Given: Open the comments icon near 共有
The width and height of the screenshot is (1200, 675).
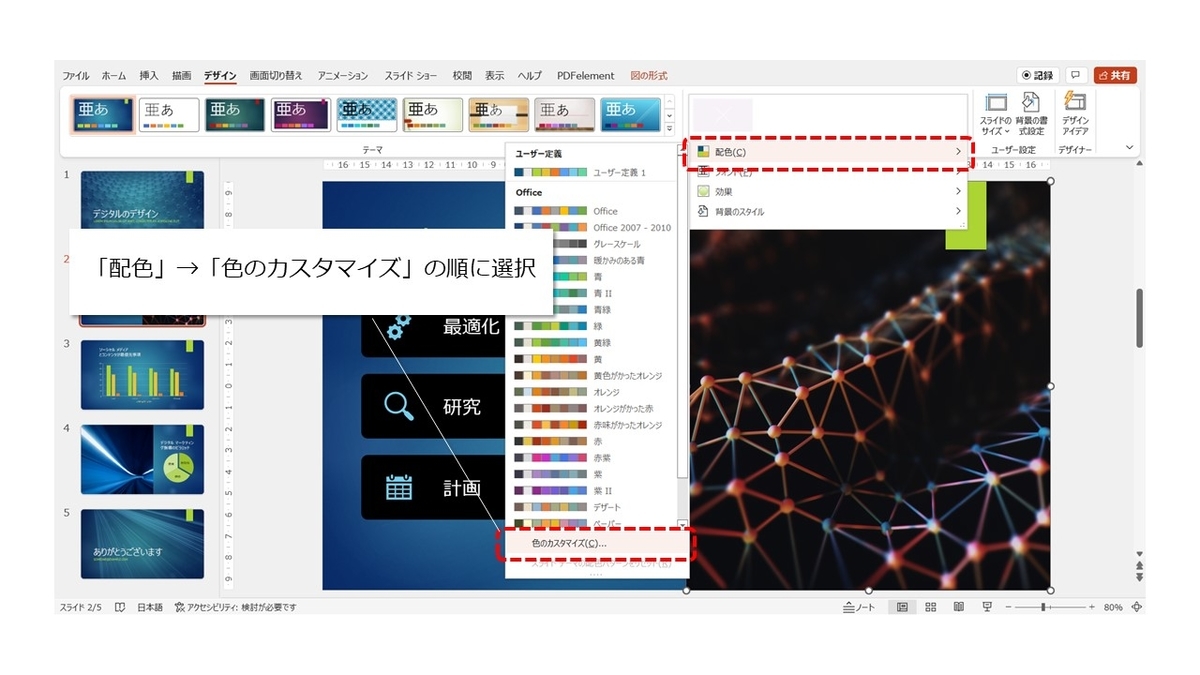Looking at the screenshot, I should [1076, 75].
